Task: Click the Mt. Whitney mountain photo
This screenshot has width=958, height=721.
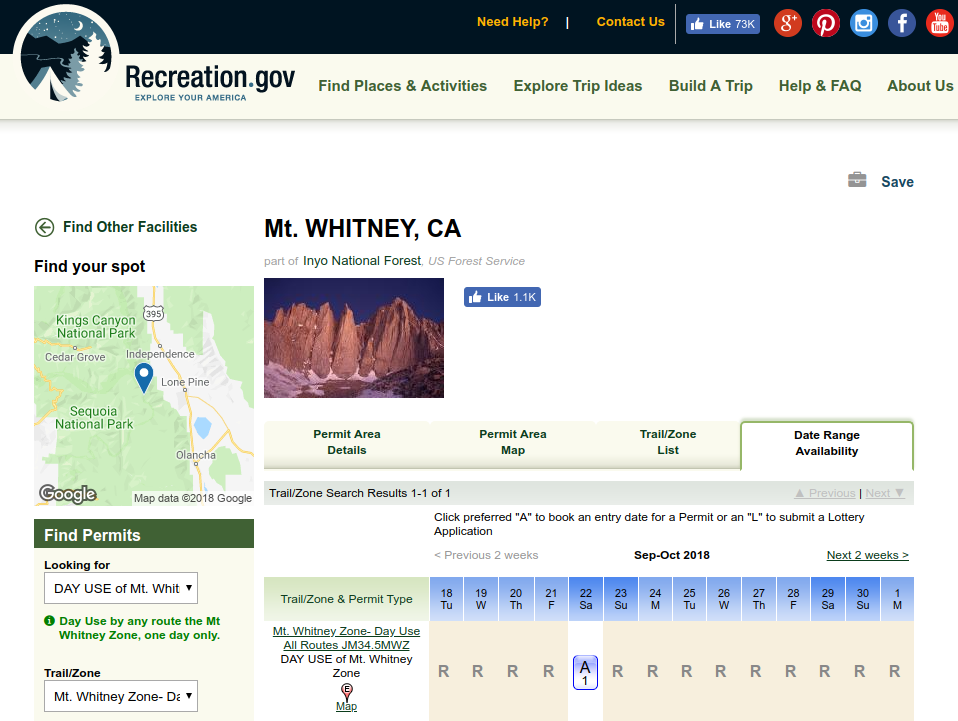Action: coord(354,338)
